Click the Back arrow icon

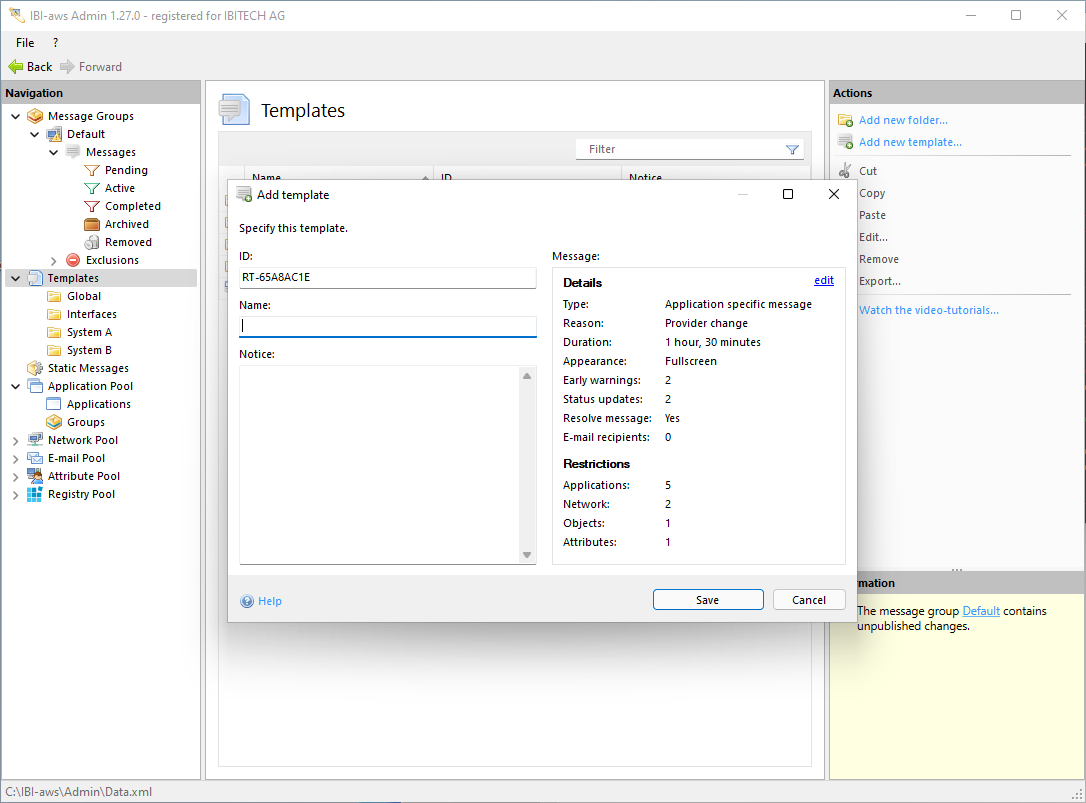(x=16, y=67)
